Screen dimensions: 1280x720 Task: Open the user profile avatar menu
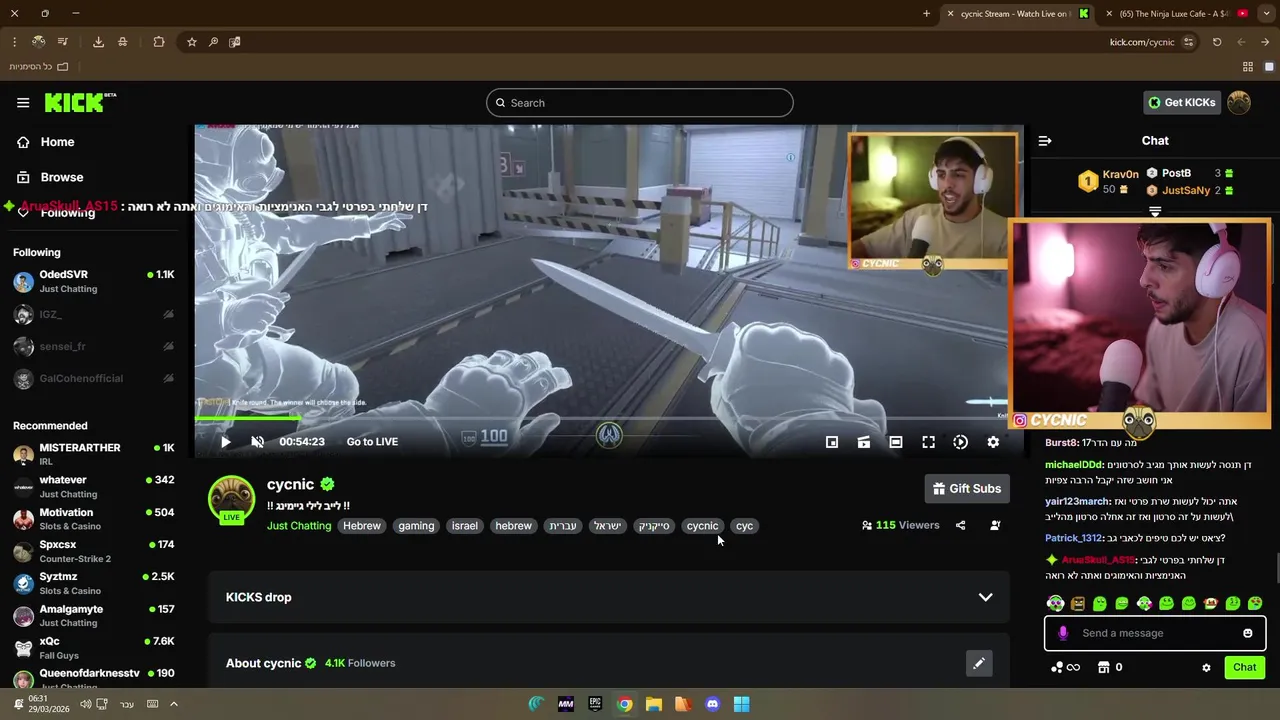(1239, 102)
